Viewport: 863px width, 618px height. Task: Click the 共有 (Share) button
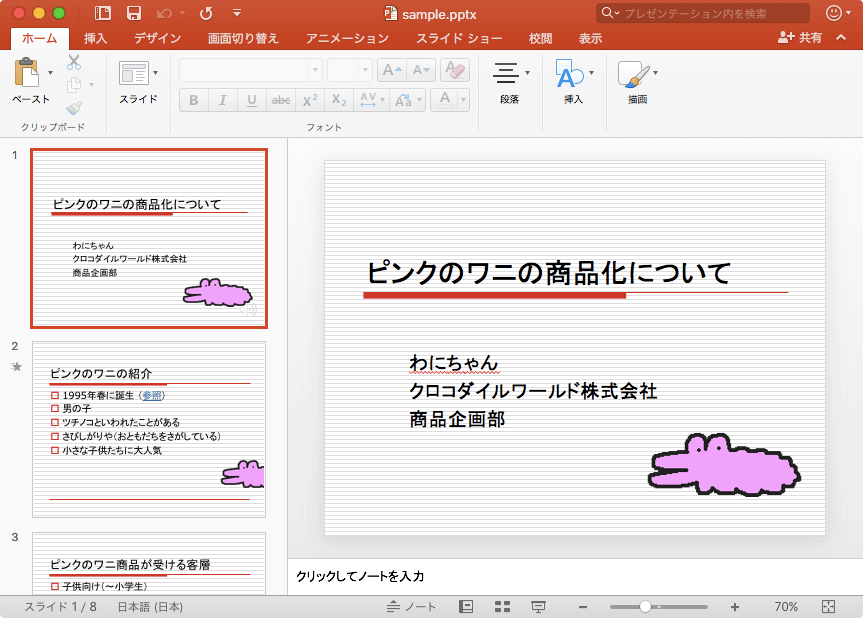tap(800, 38)
